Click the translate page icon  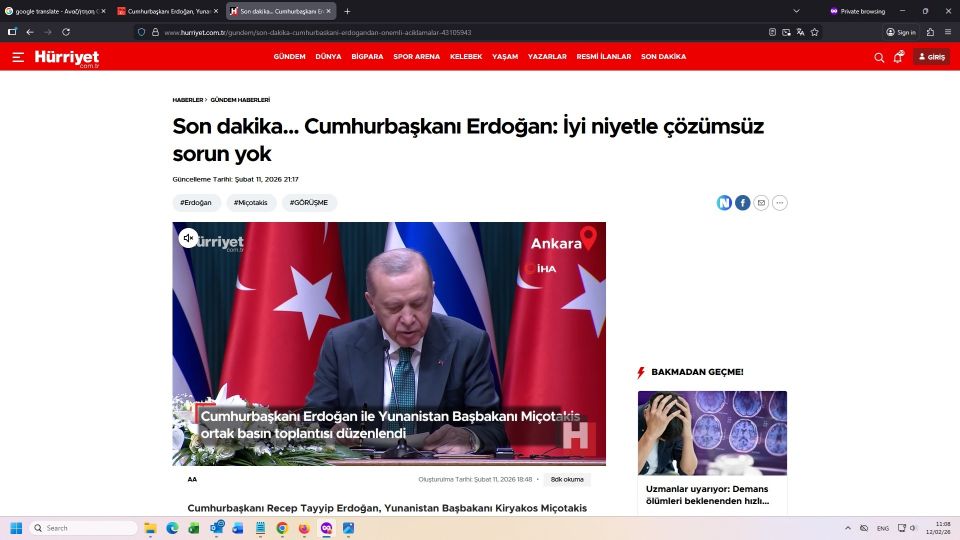(x=800, y=32)
